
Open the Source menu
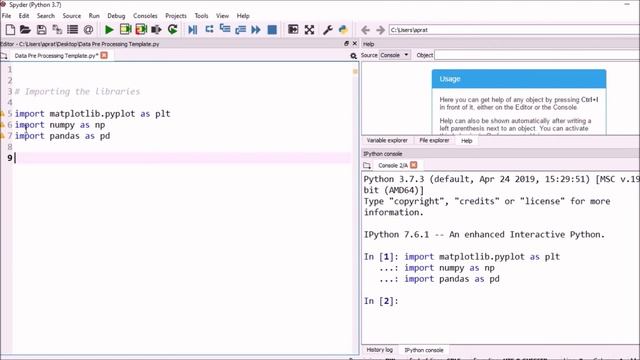(71, 16)
